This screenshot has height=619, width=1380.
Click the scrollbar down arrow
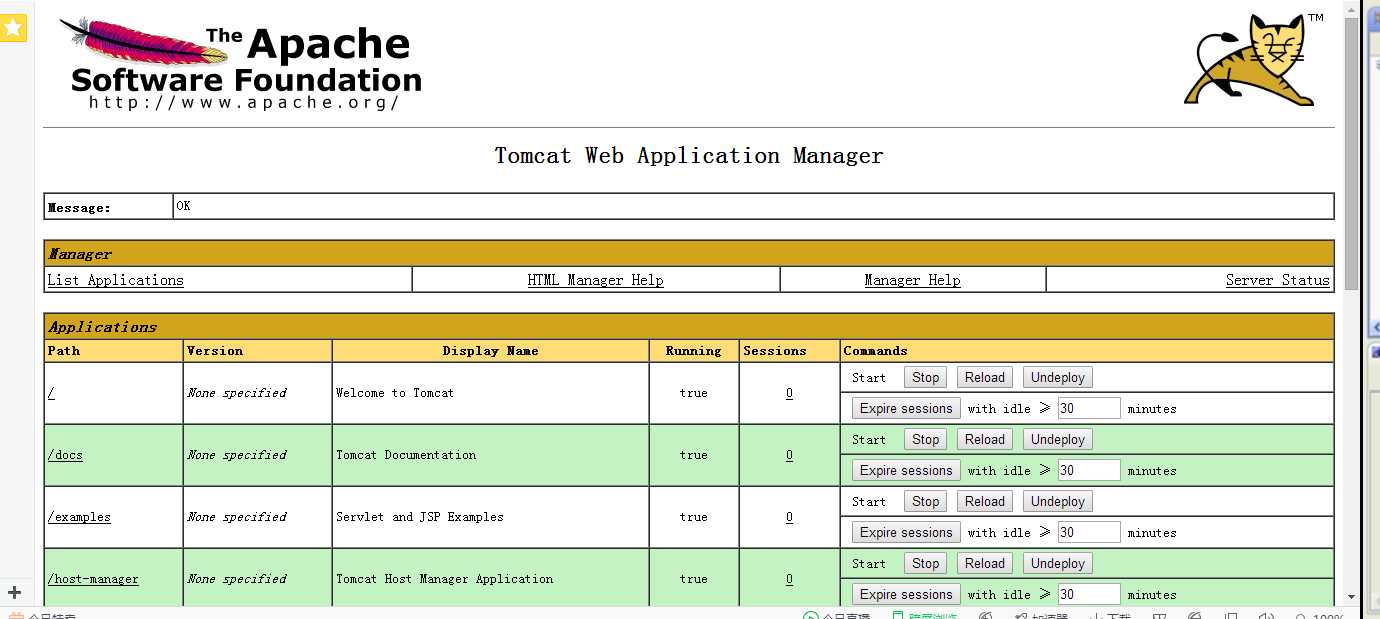(1352, 595)
